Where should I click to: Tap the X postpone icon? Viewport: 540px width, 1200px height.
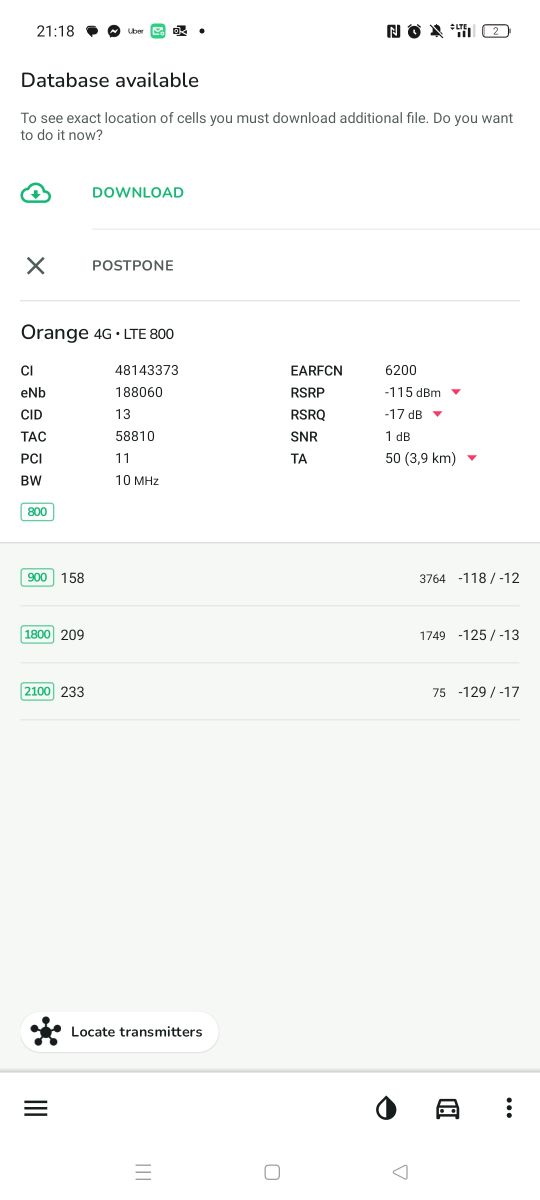pos(36,265)
